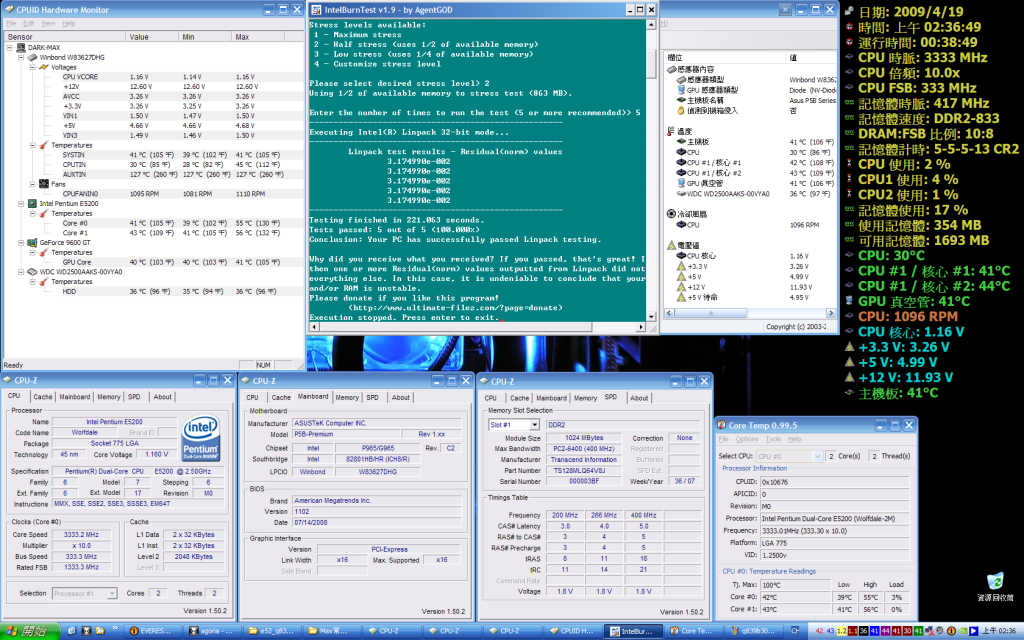
Task: Click the 感應器內容 icon in EVEREST panel
Action: (x=671, y=69)
